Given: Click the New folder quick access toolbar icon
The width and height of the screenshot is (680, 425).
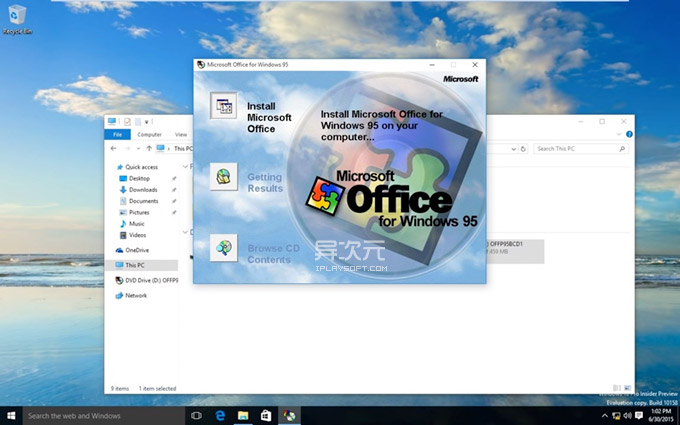Looking at the screenshot, I should coord(137,121).
